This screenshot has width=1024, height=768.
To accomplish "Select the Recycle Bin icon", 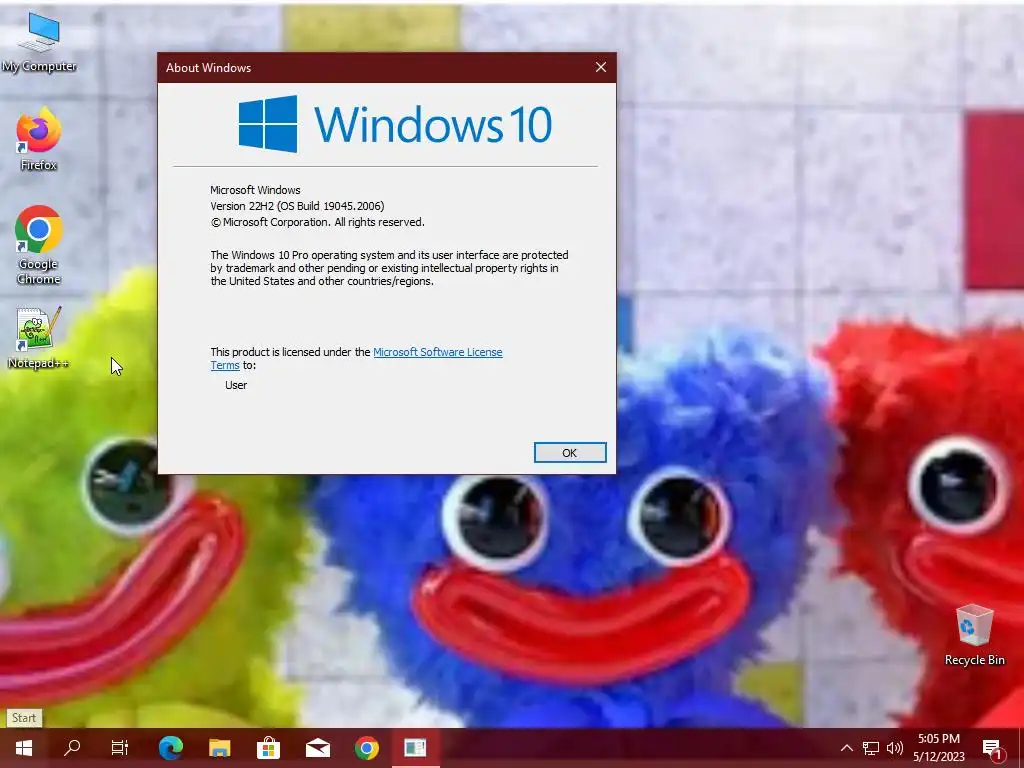I will [974, 635].
